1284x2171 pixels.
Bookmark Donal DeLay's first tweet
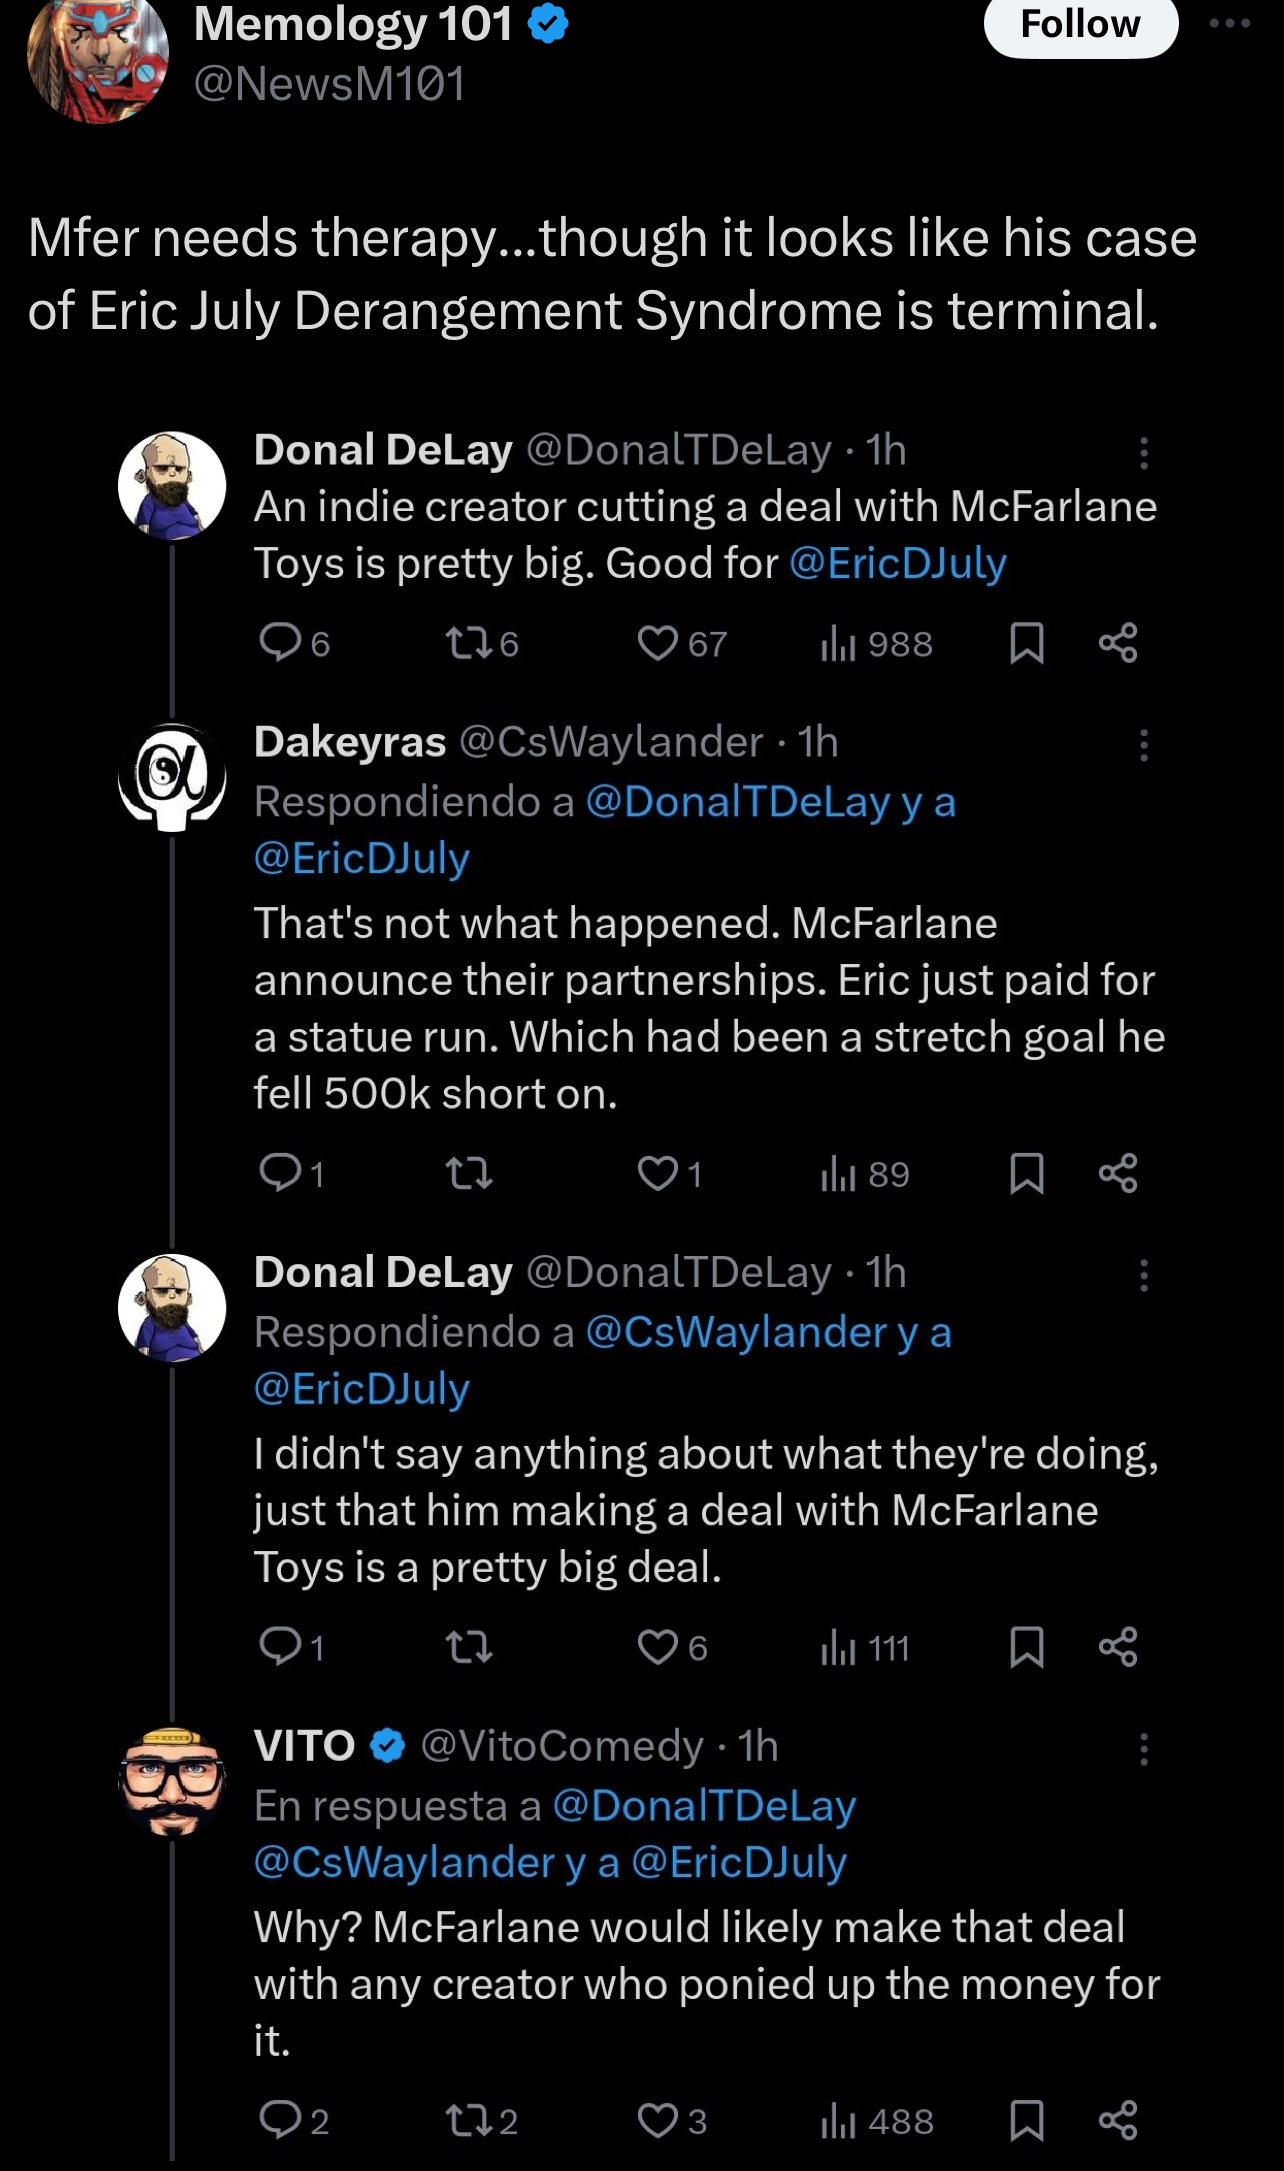pos(1027,643)
